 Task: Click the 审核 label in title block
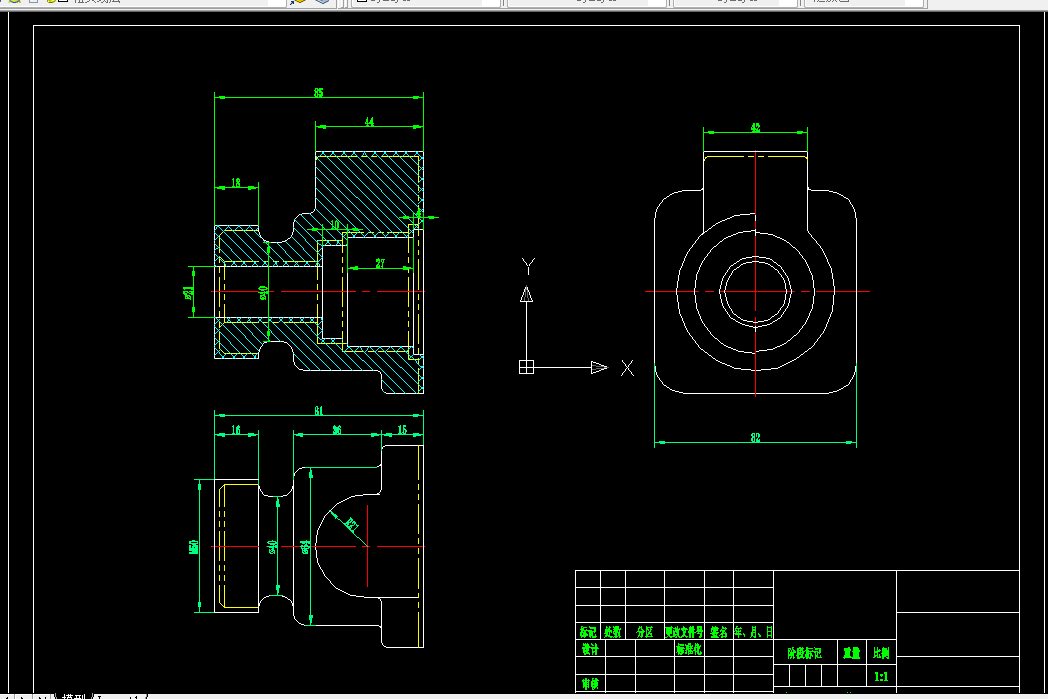[590, 683]
